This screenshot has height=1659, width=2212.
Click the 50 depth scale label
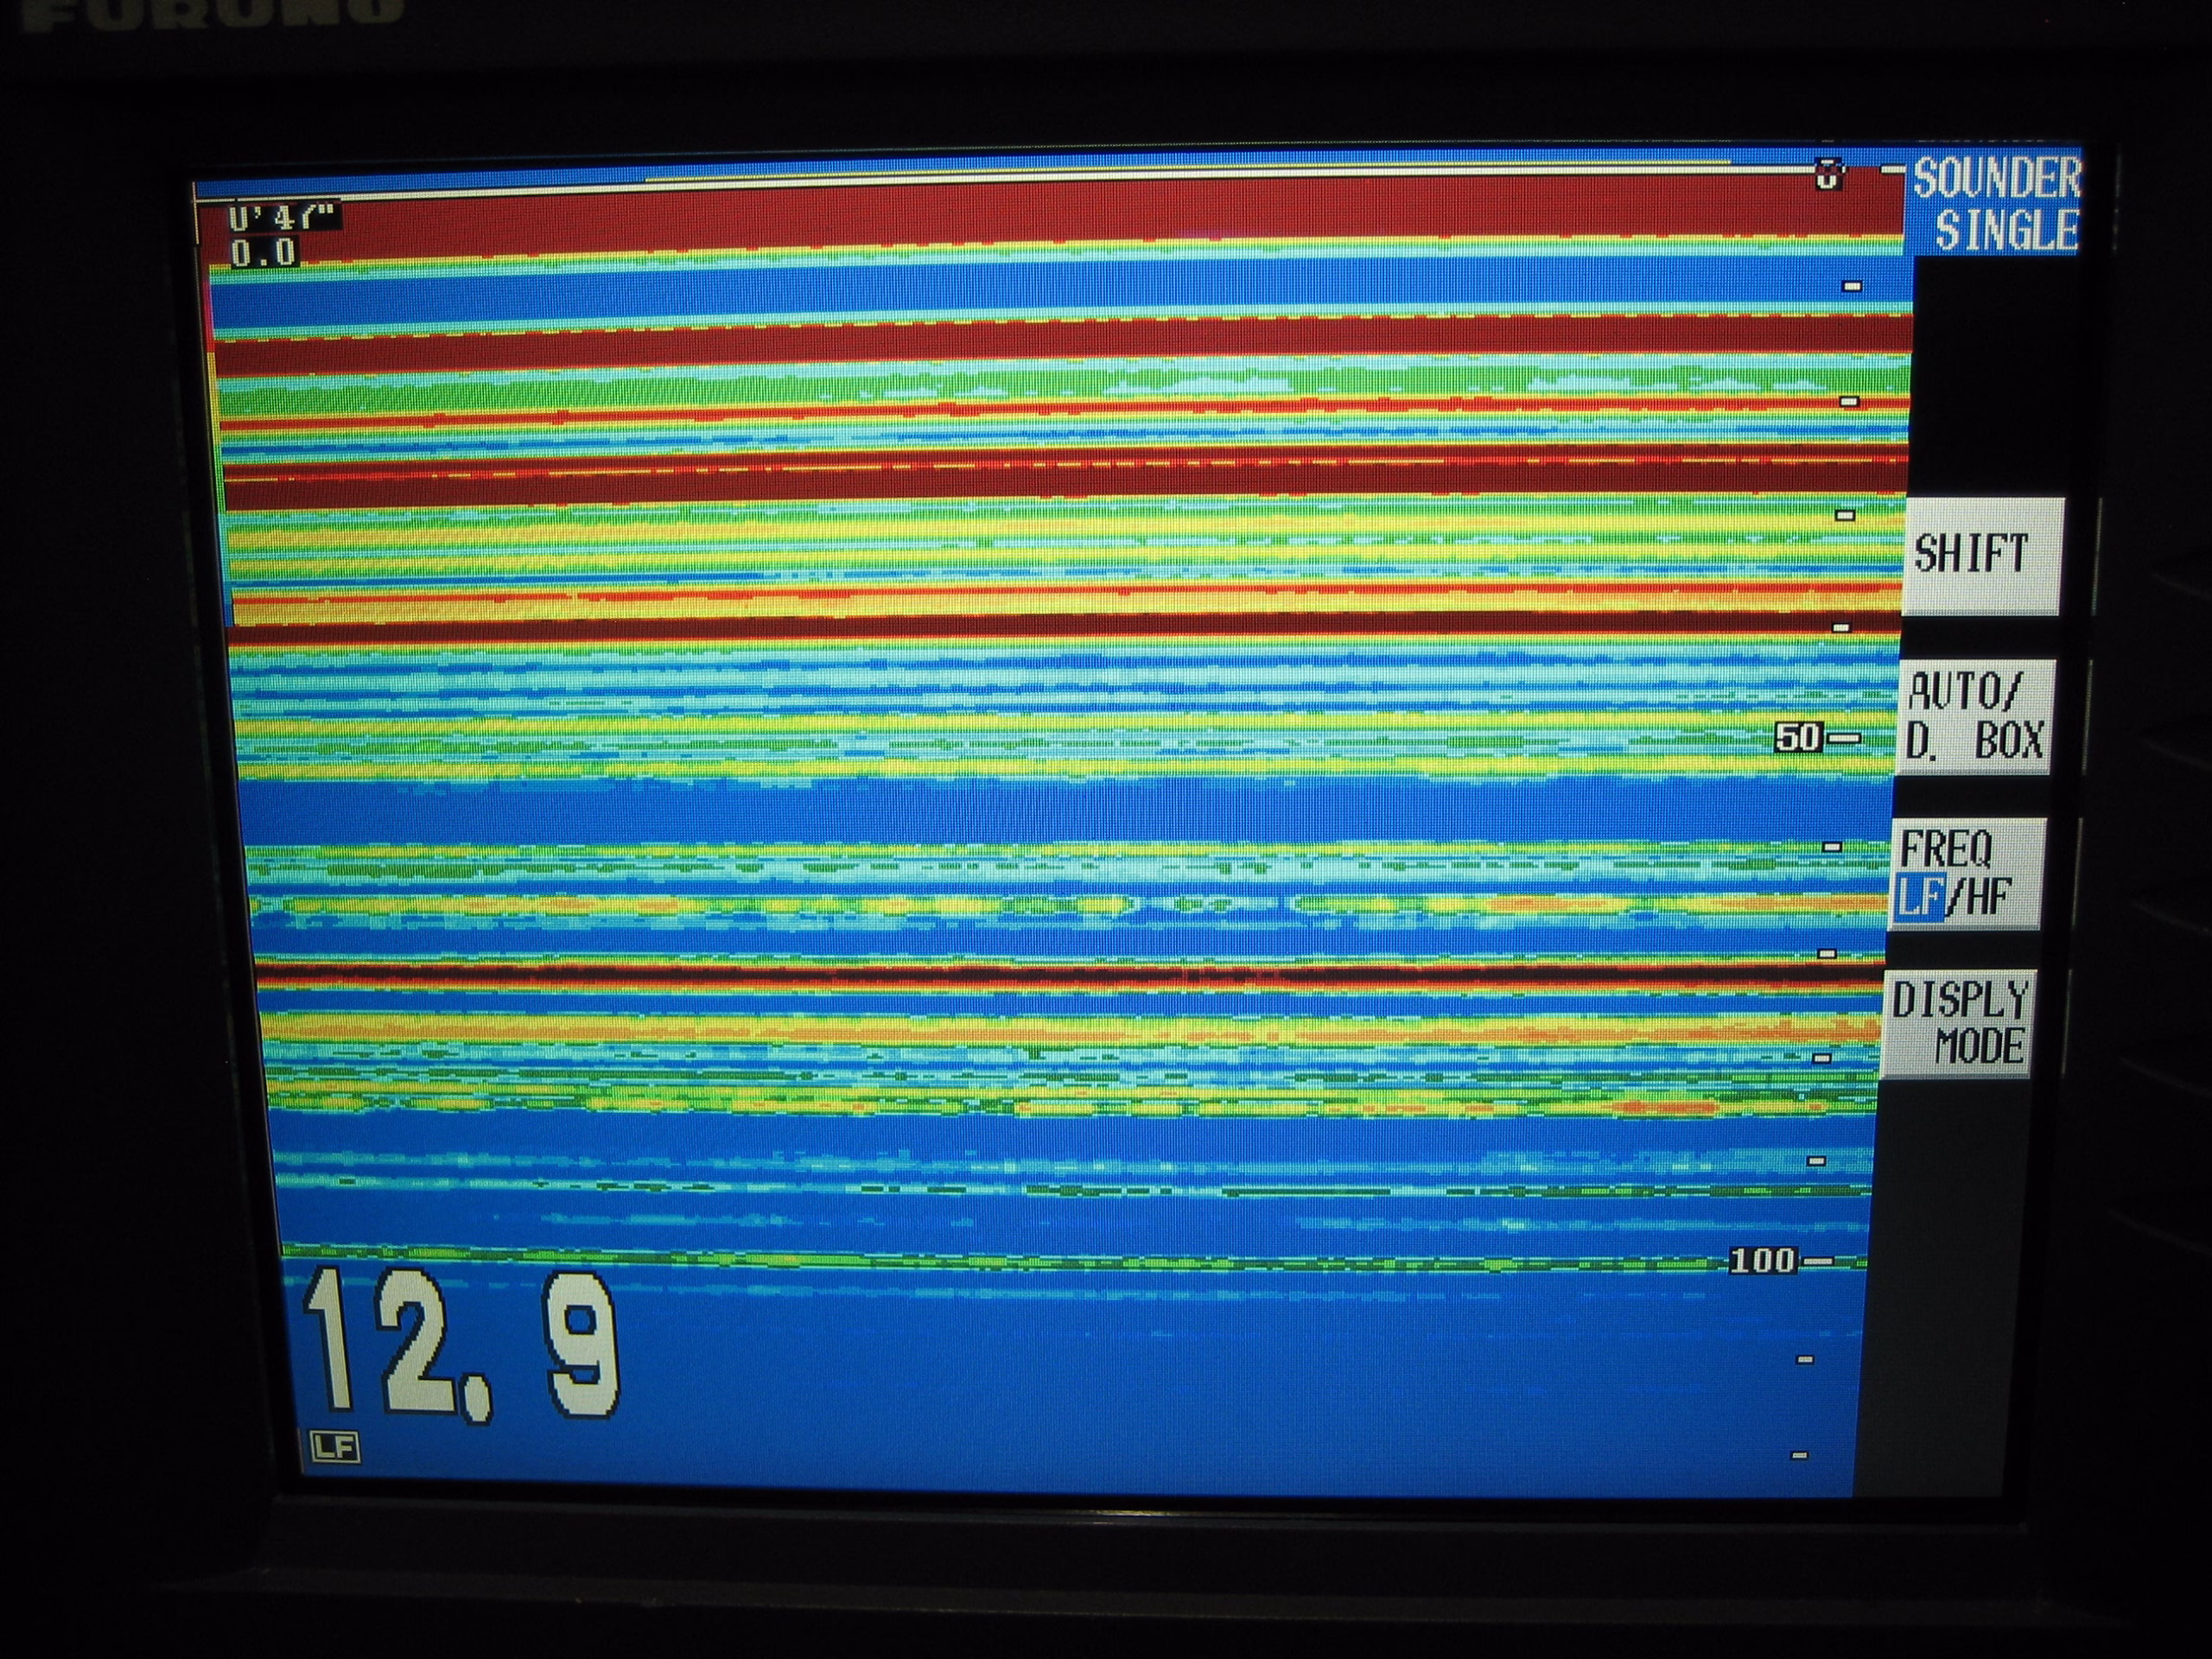pos(1797,738)
